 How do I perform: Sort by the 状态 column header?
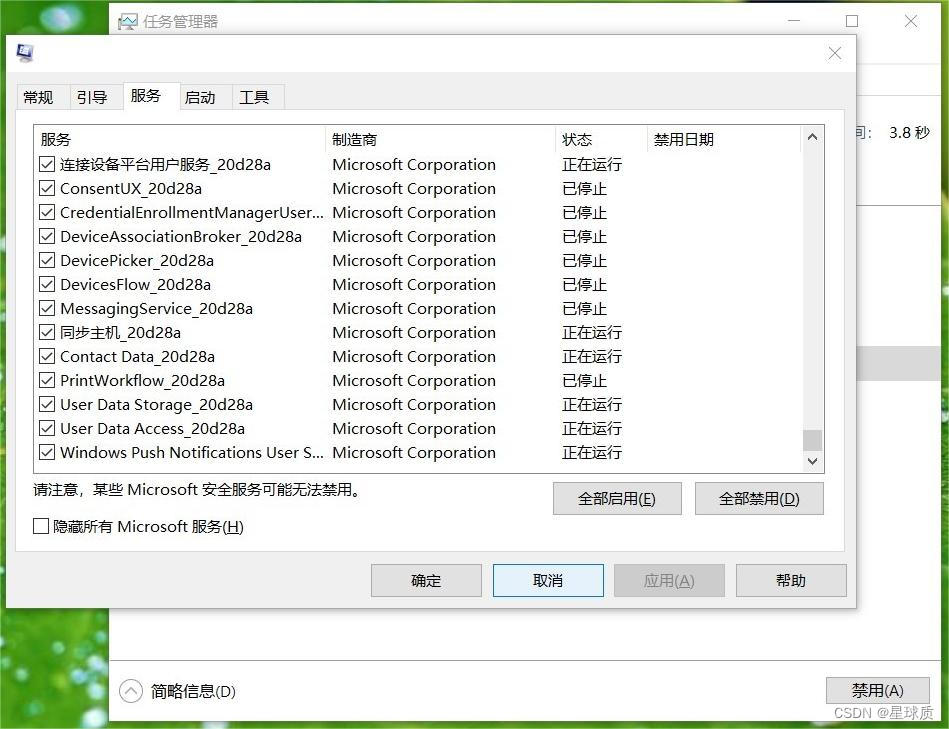(601, 139)
